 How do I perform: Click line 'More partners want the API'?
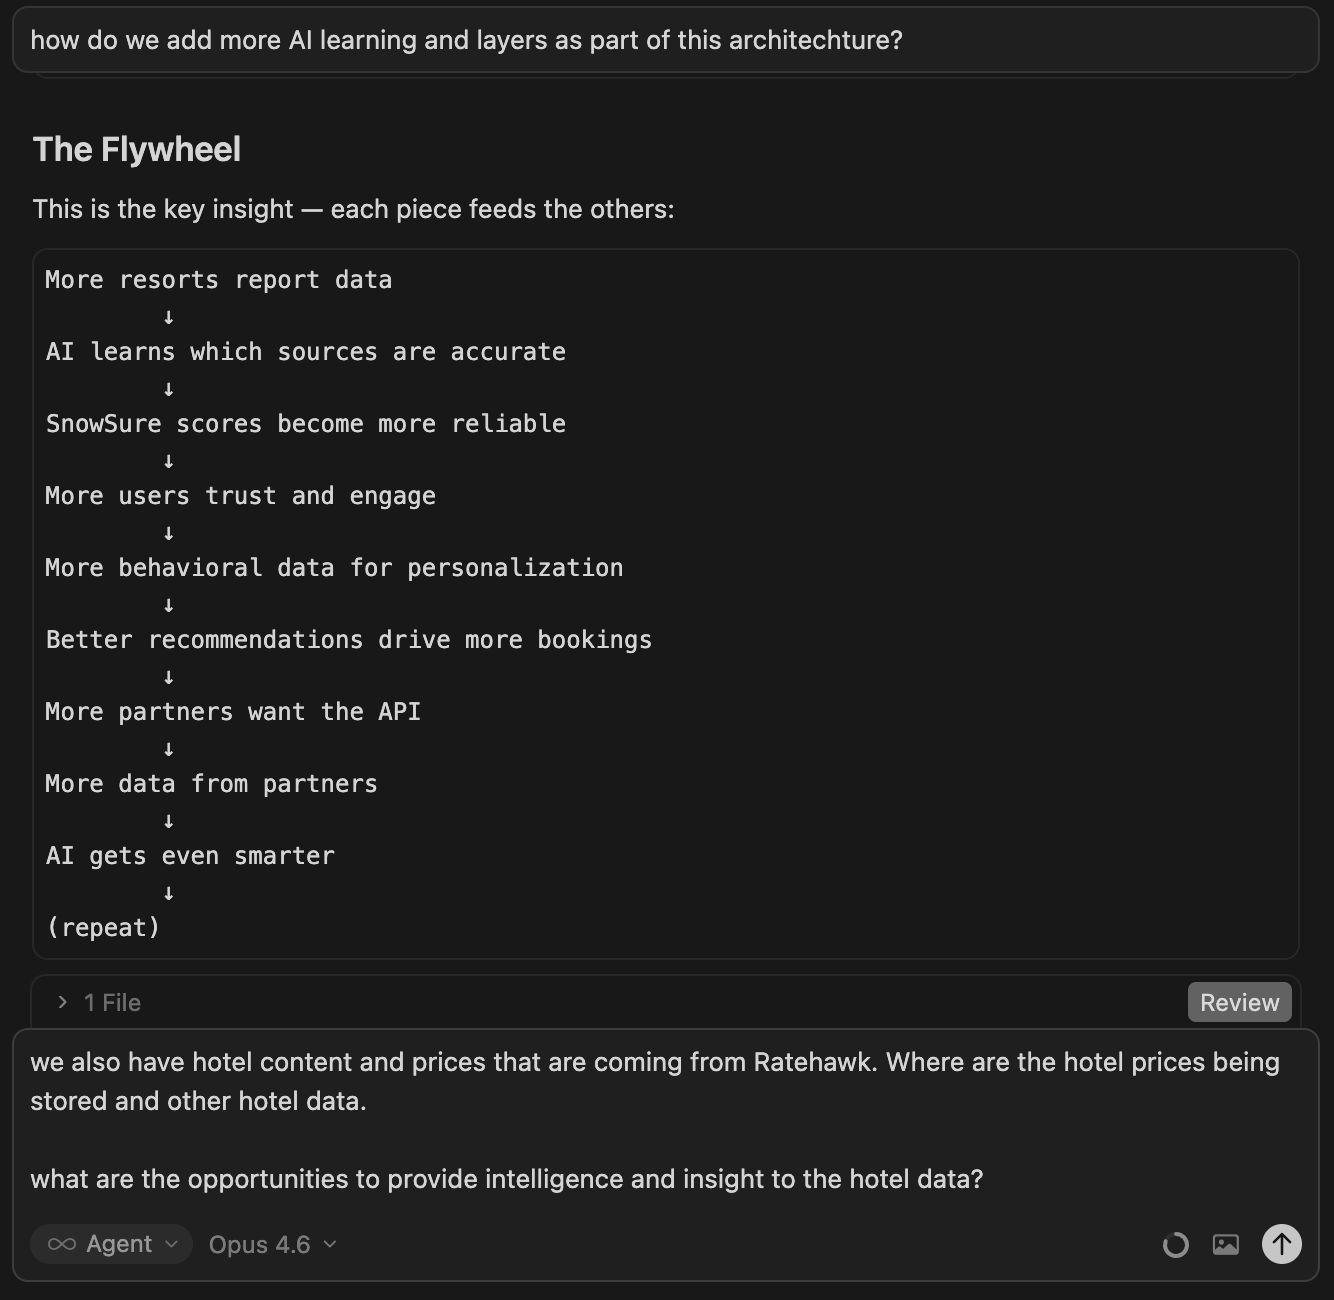click(x=233, y=712)
